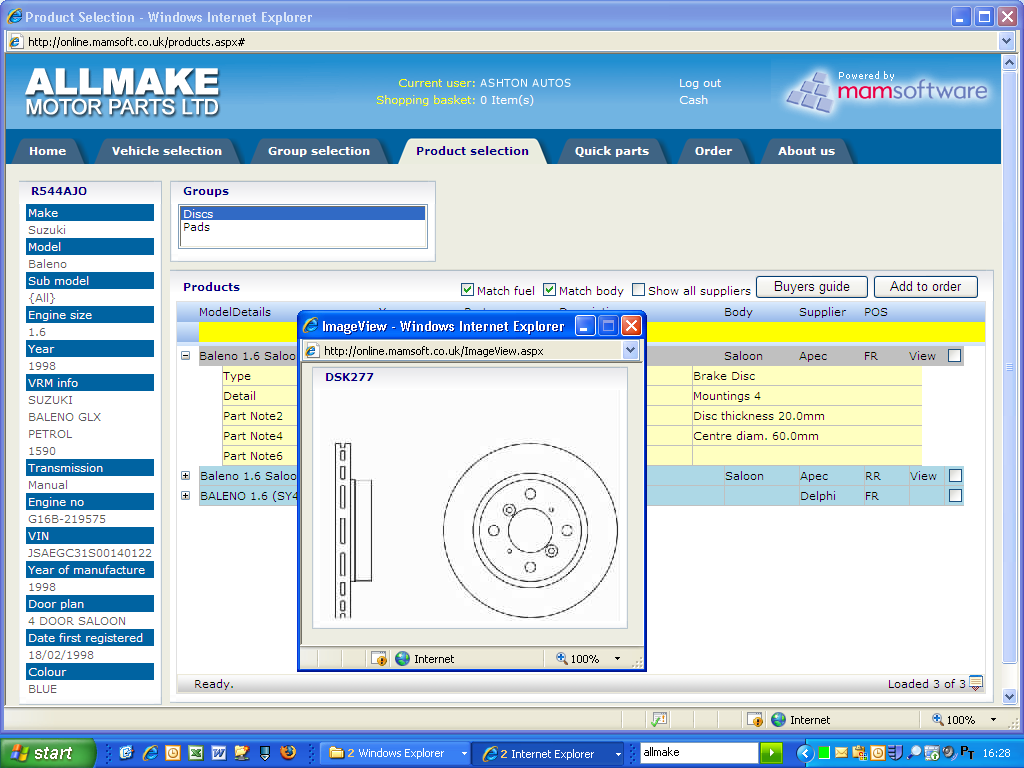Open the Windows Explorer taskbar group dropdown
1024x768 pixels.
click(x=464, y=754)
